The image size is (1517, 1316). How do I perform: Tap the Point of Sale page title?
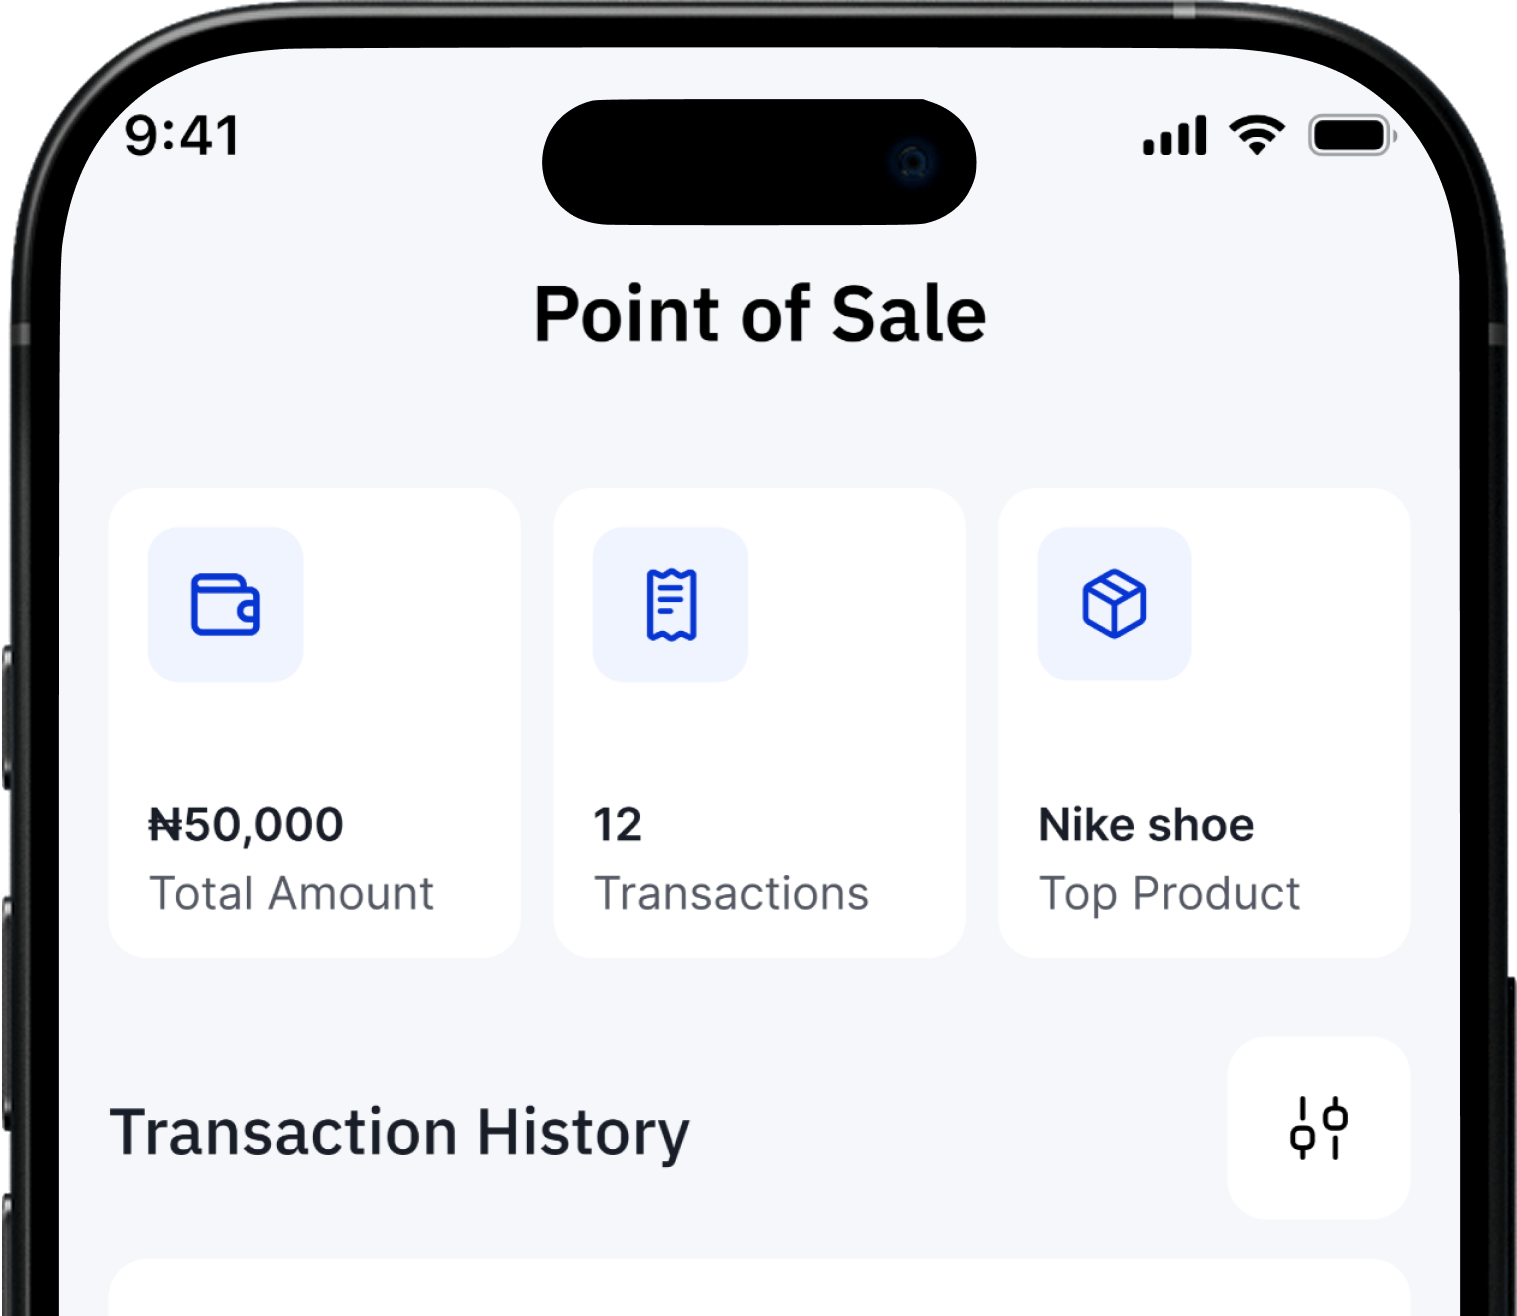point(760,314)
